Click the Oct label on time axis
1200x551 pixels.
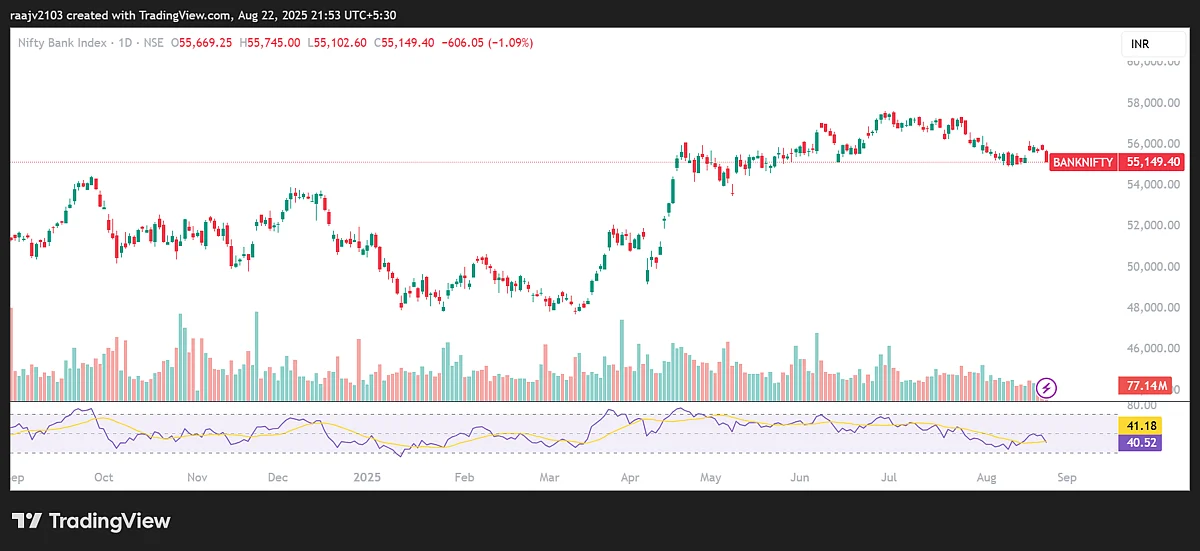coord(103,479)
